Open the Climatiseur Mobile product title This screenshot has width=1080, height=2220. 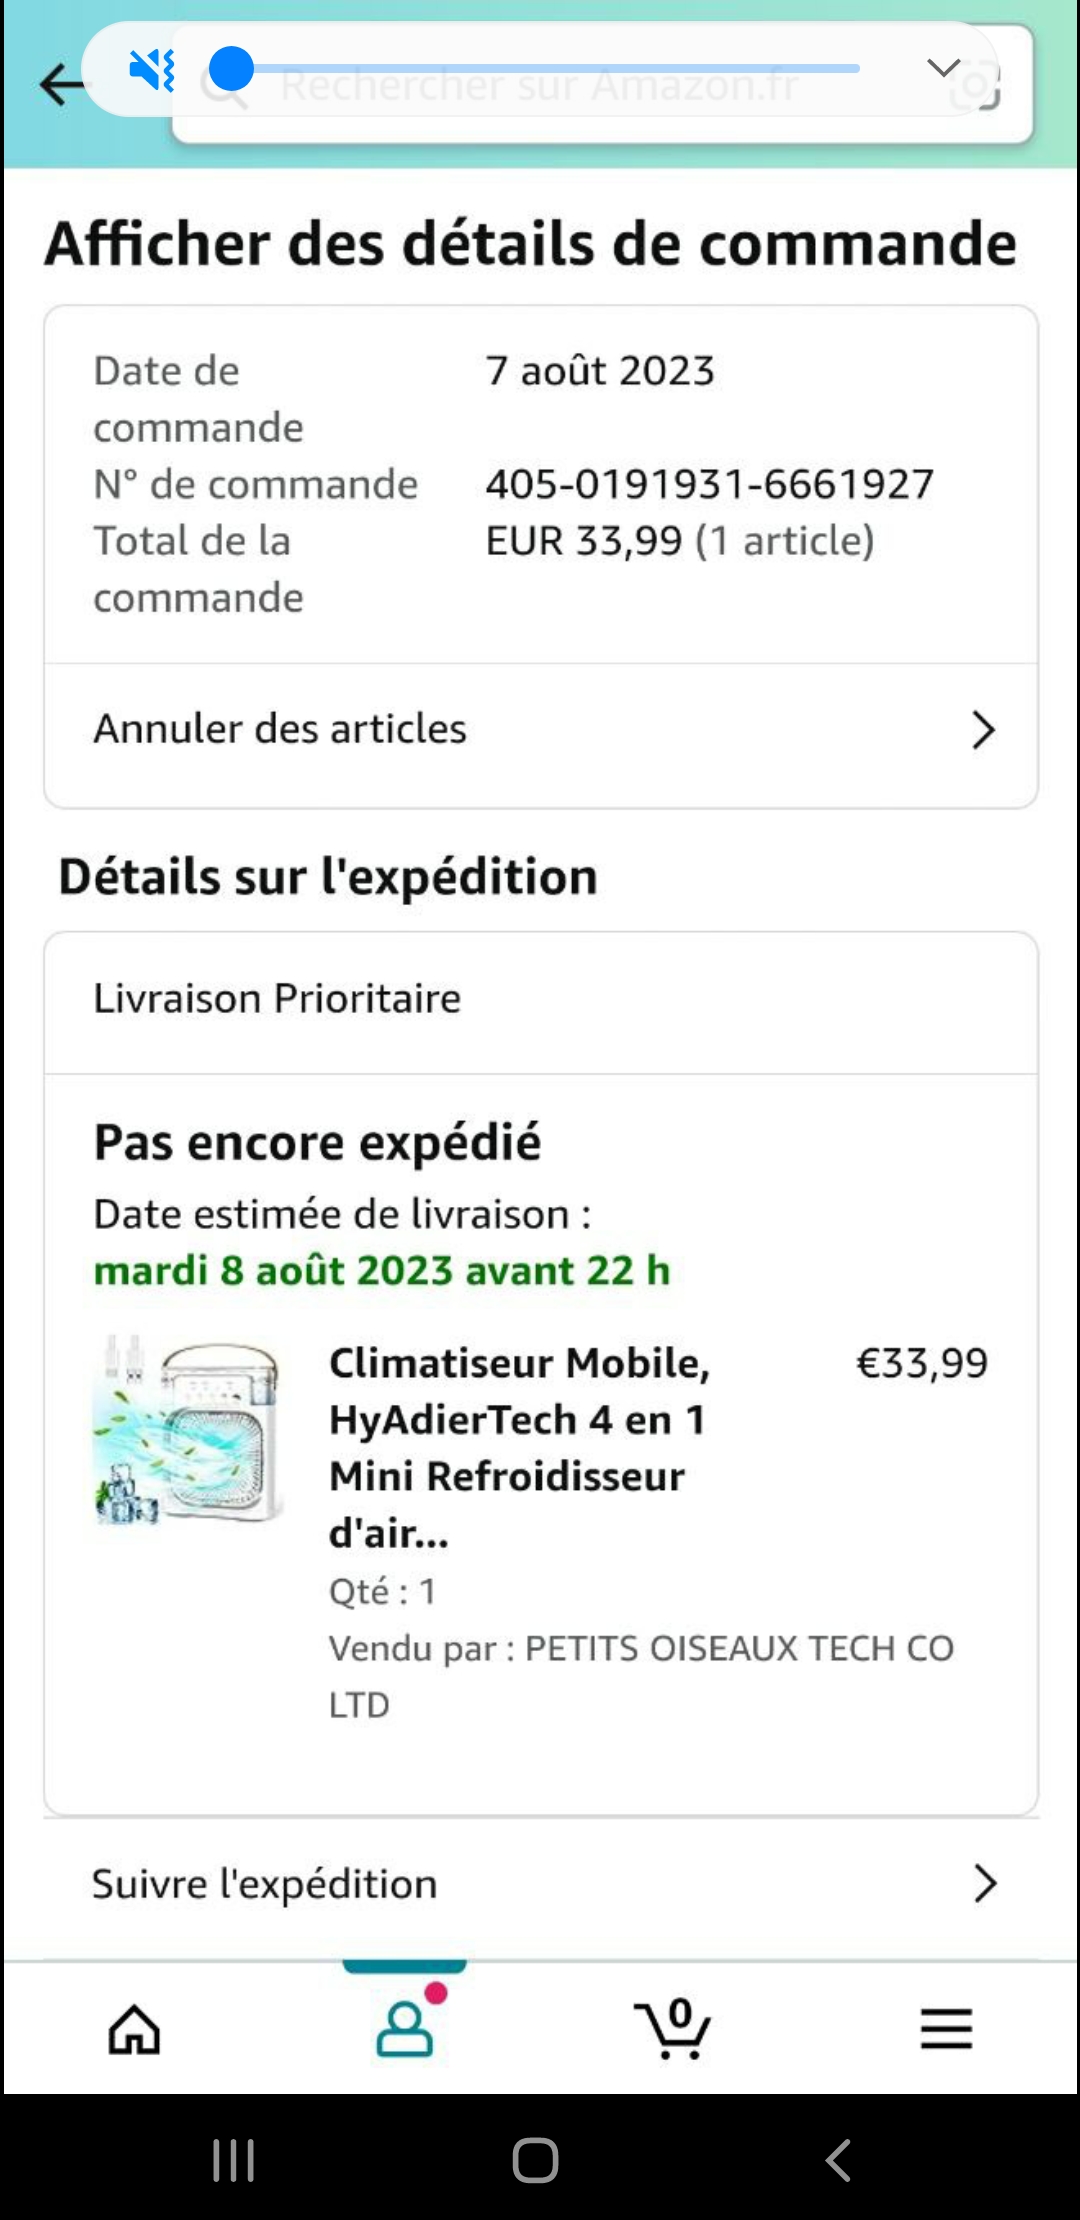(519, 1446)
